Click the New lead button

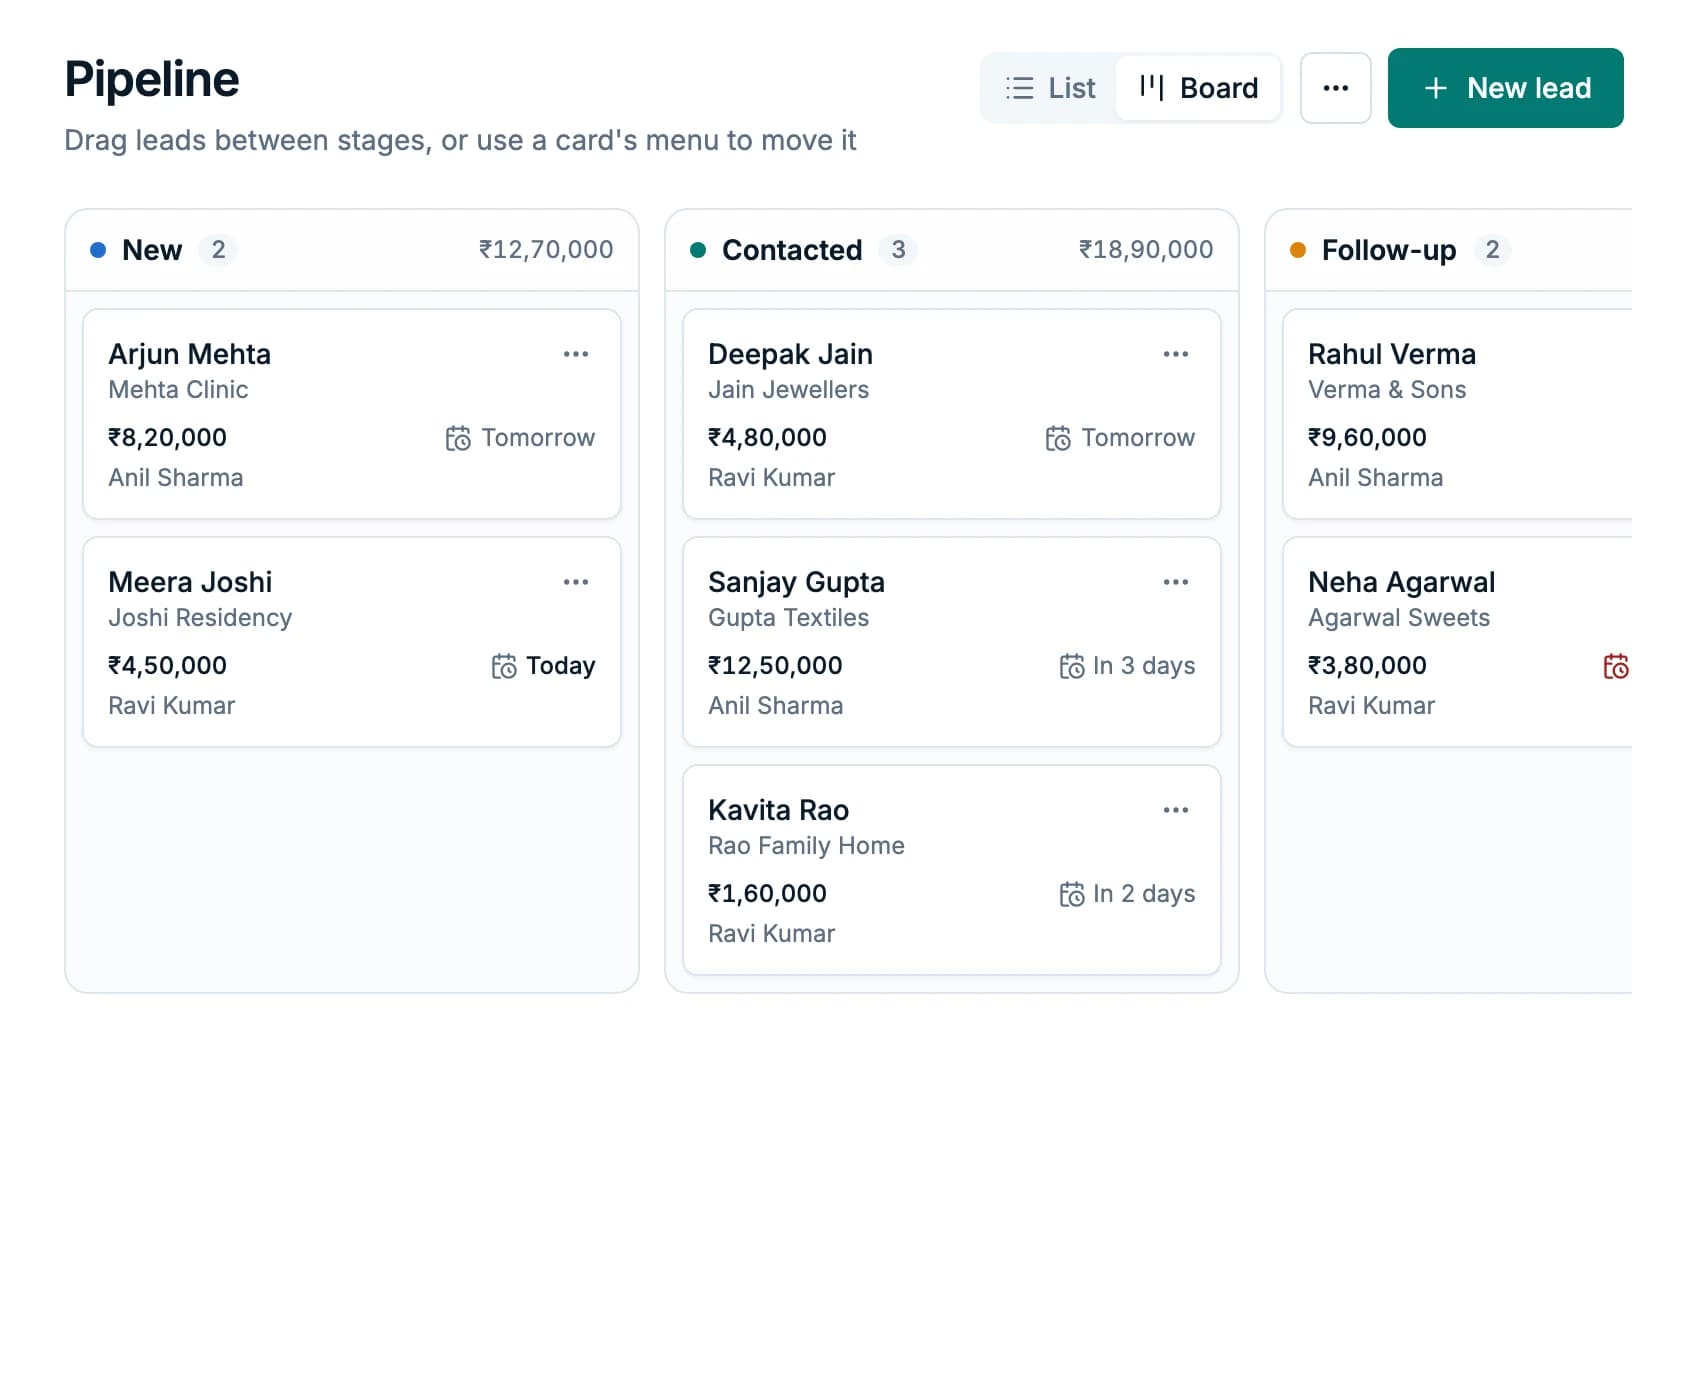point(1505,88)
